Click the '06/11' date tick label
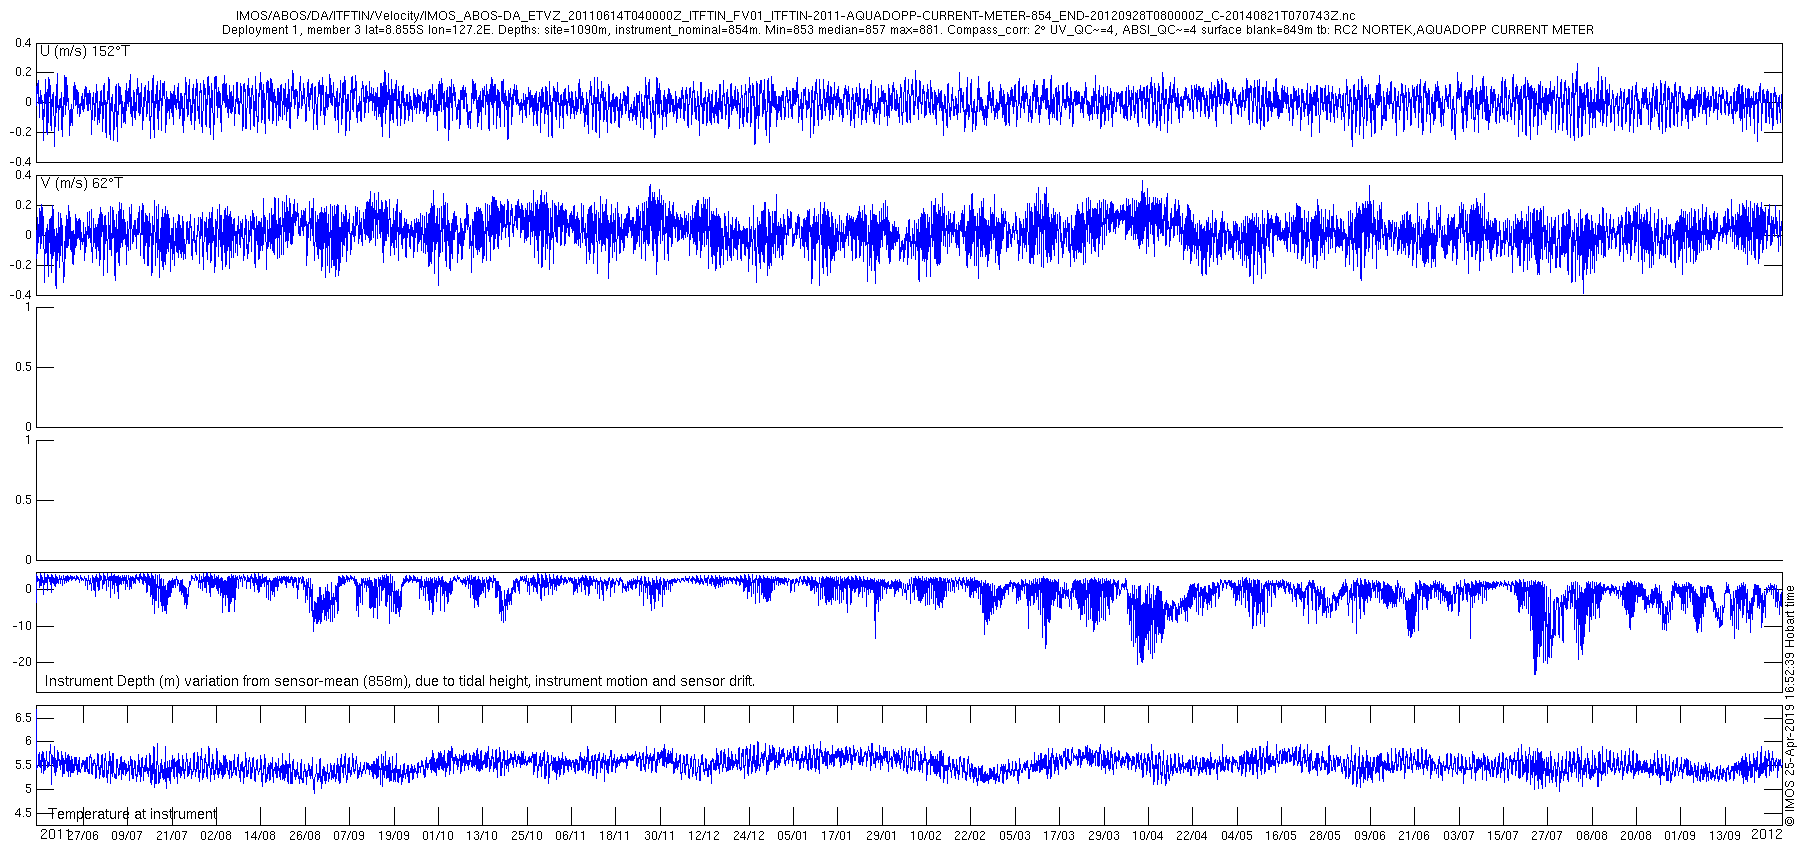 (x=571, y=836)
